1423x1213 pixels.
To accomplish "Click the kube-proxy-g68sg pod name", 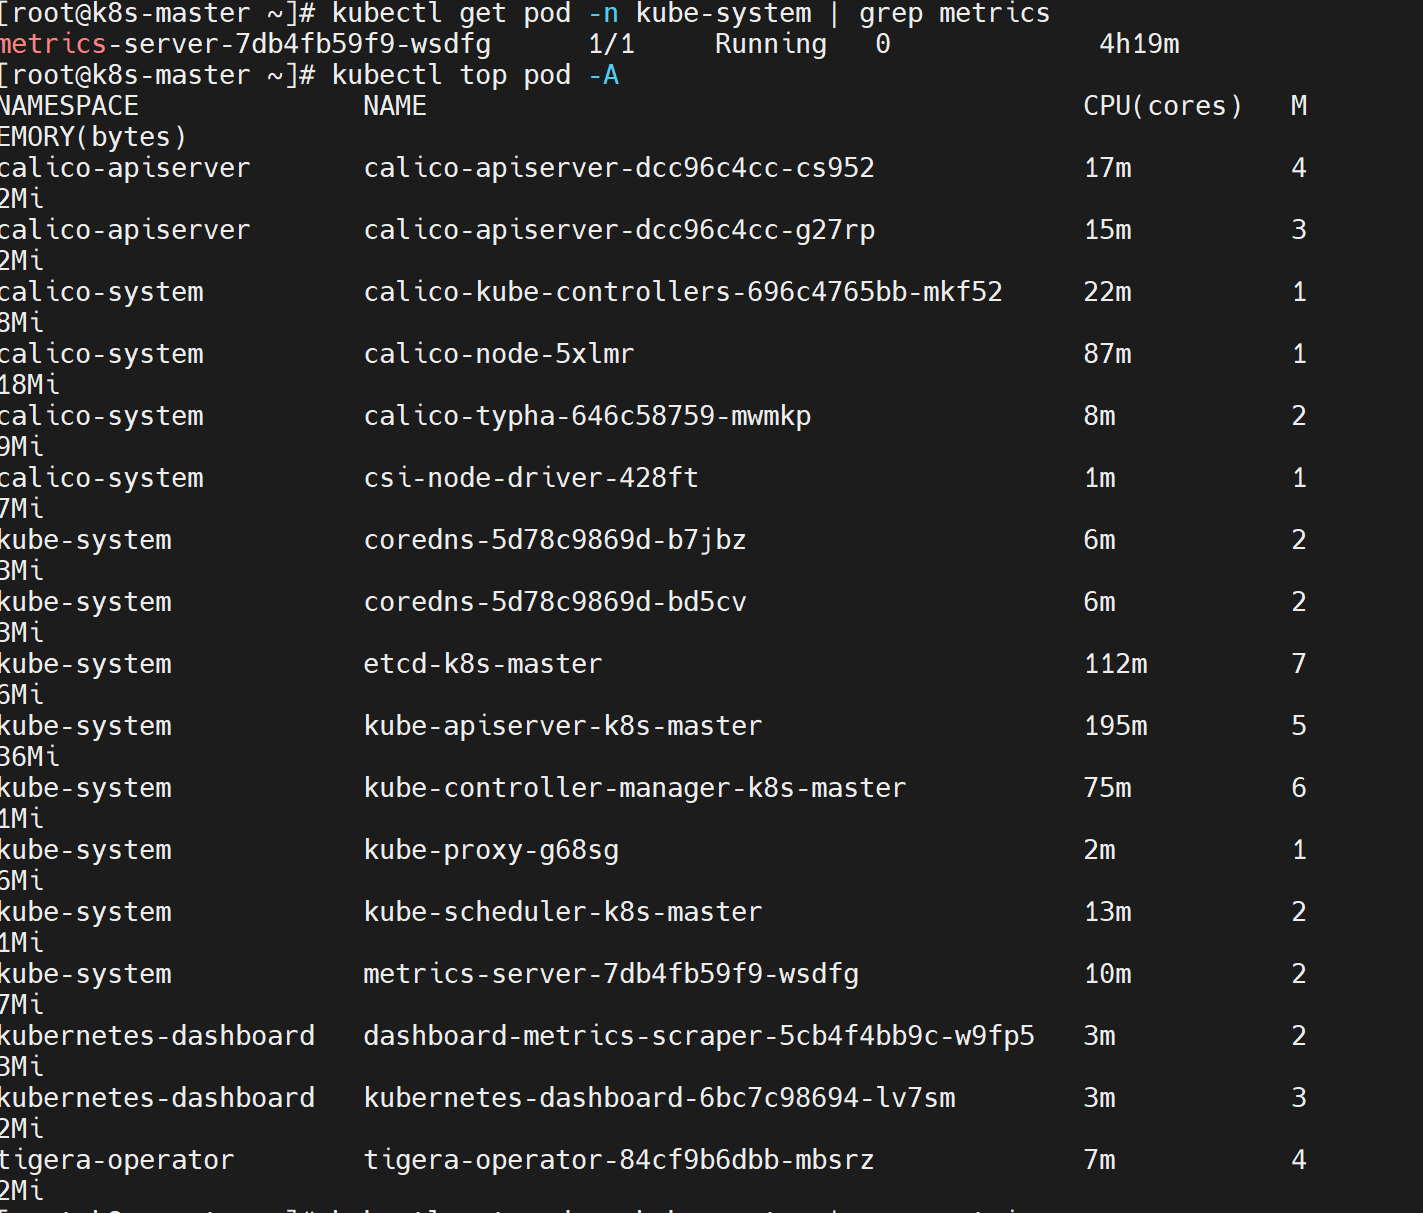I will point(491,850).
